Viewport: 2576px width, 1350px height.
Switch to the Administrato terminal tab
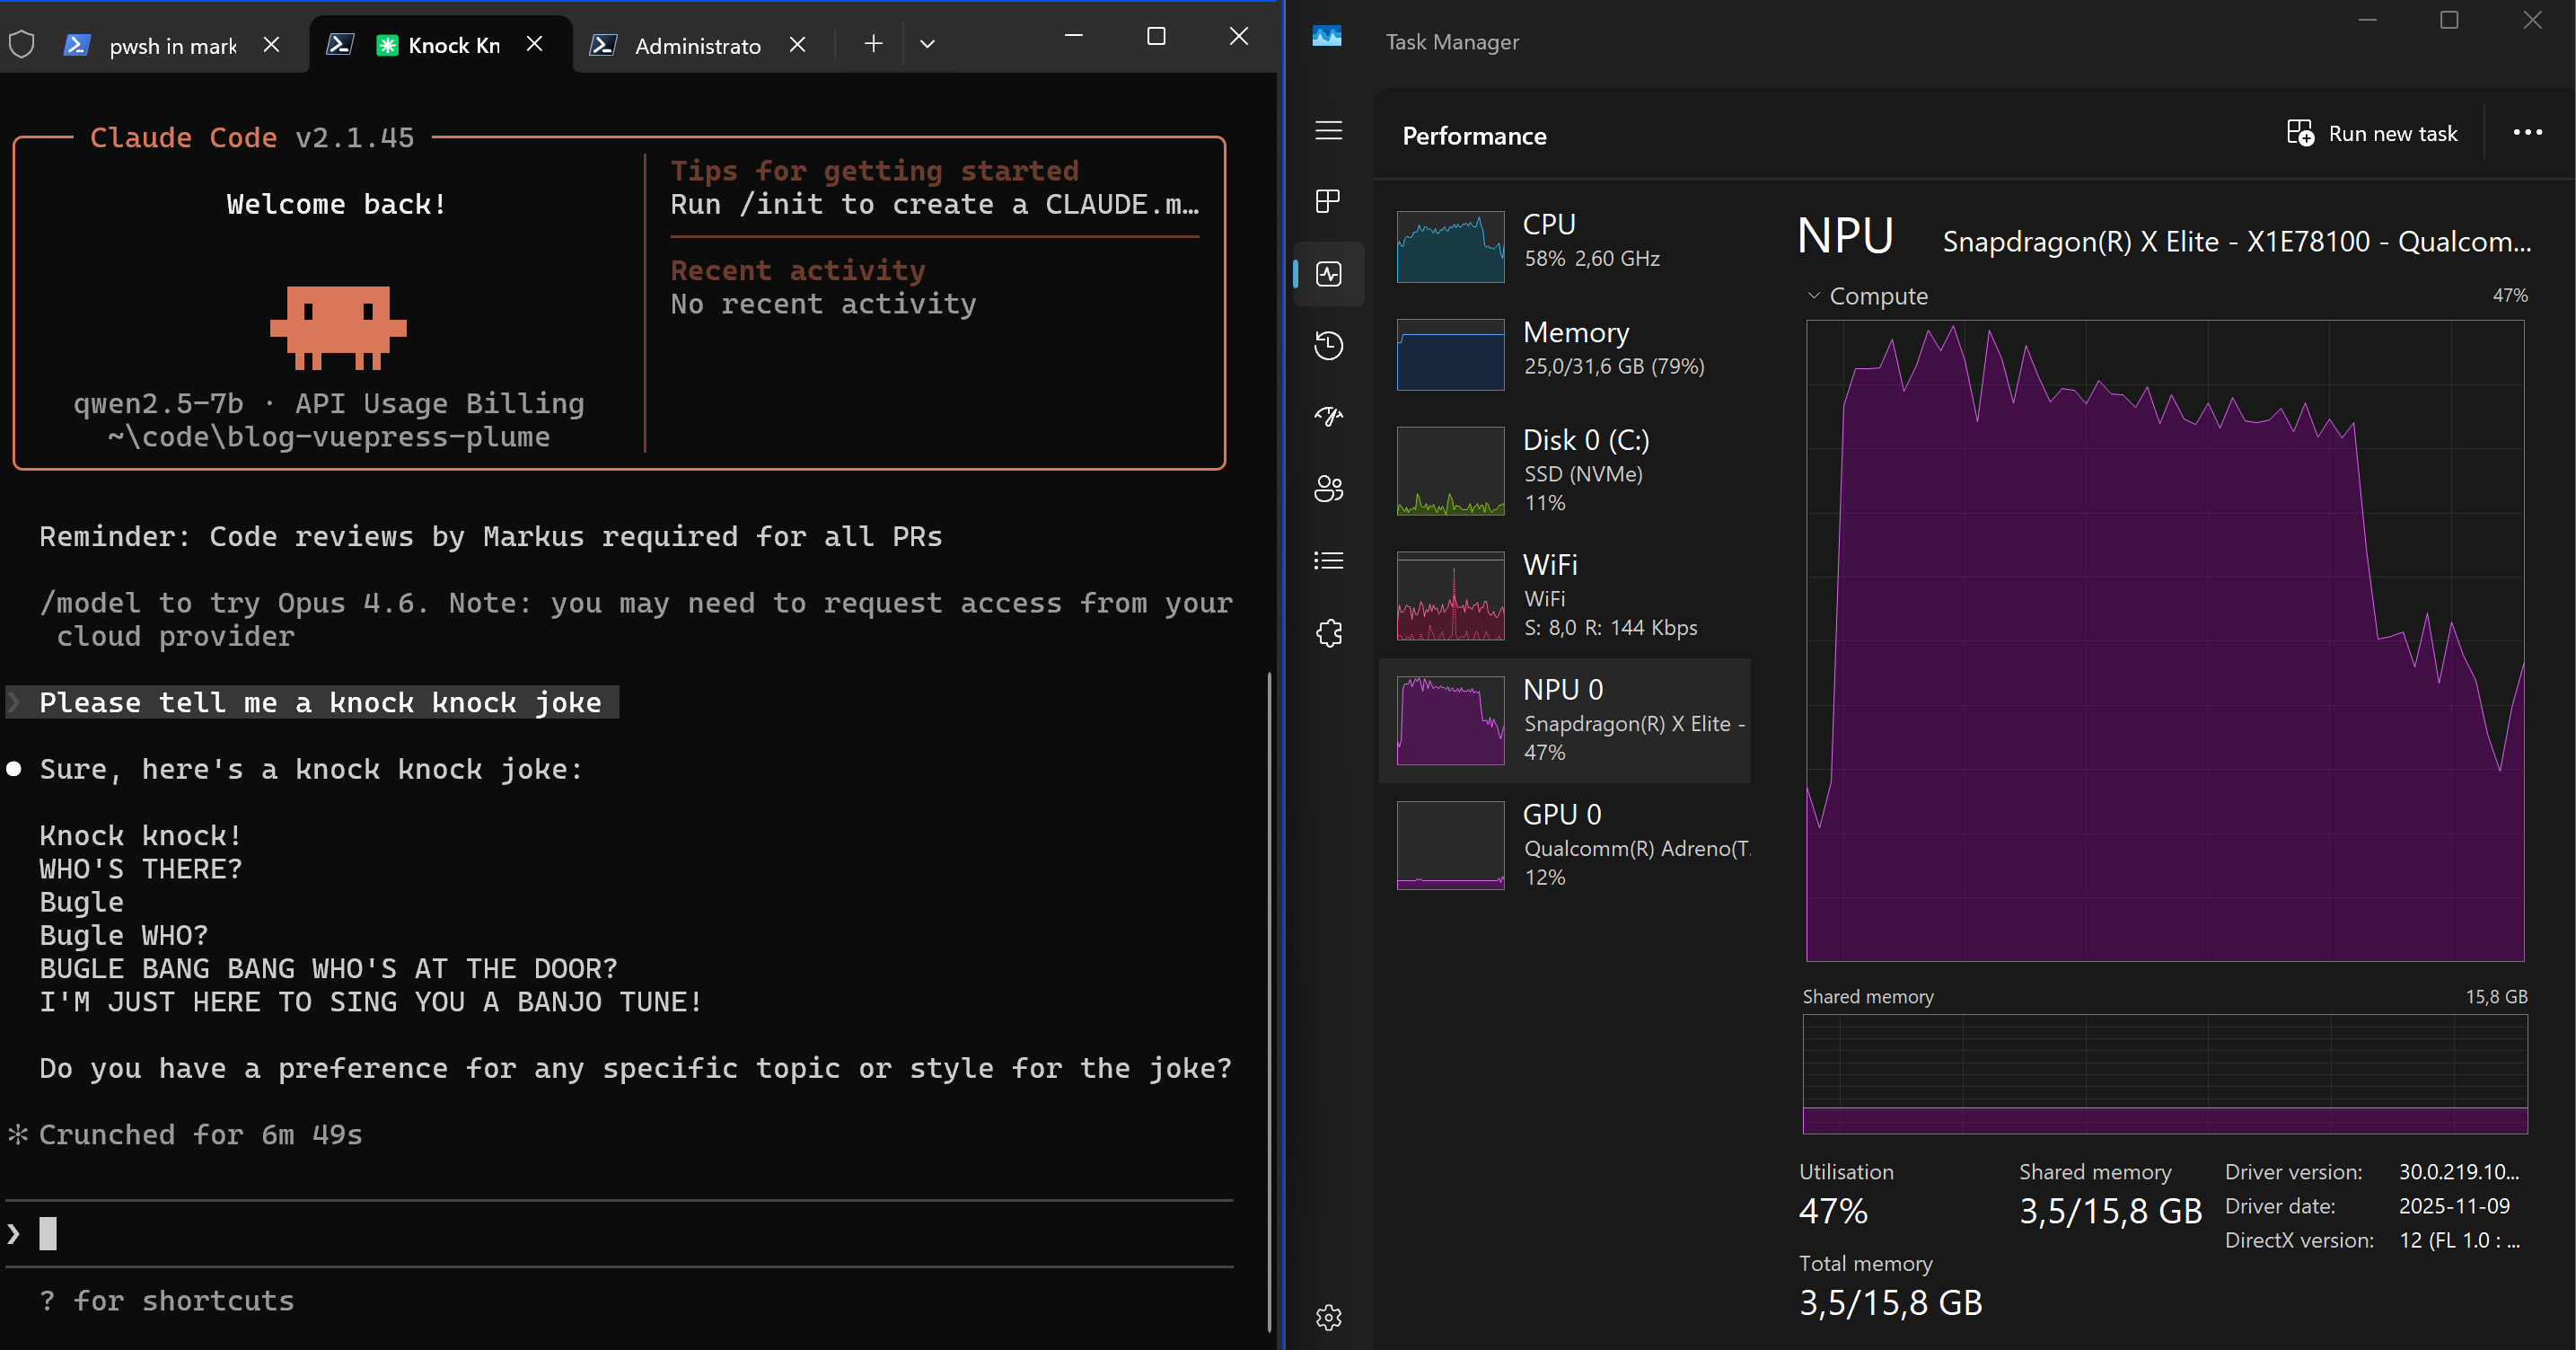coord(697,45)
